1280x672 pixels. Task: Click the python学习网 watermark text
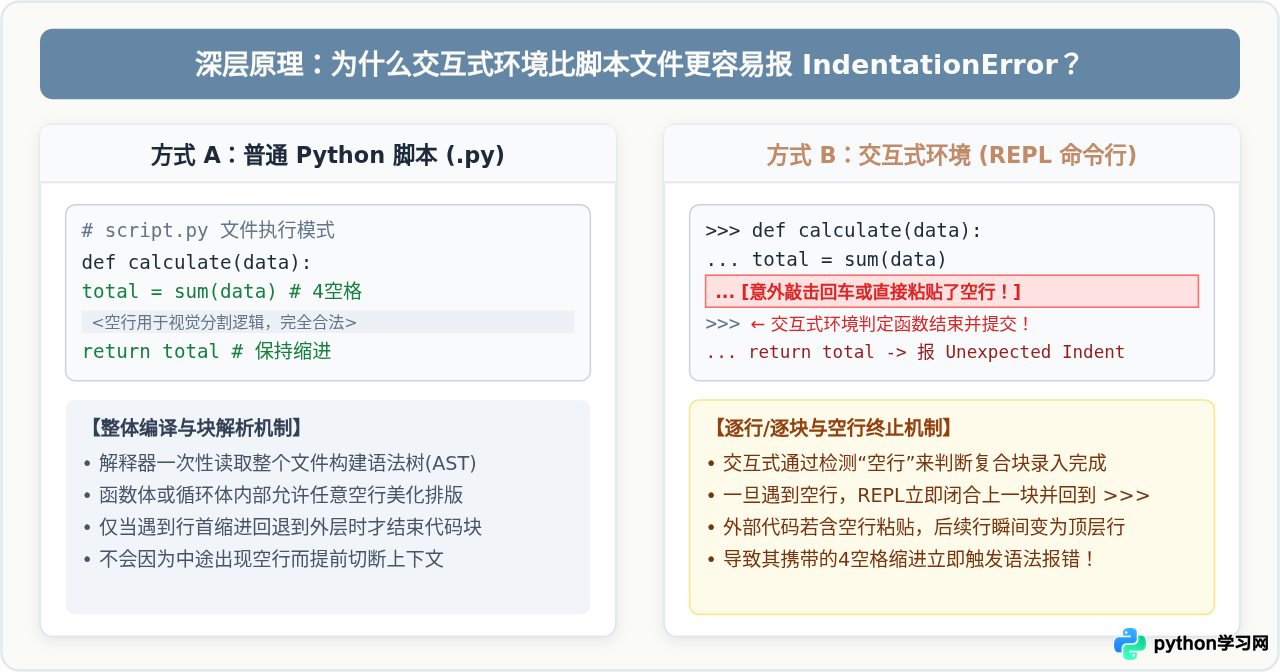(x=1211, y=644)
